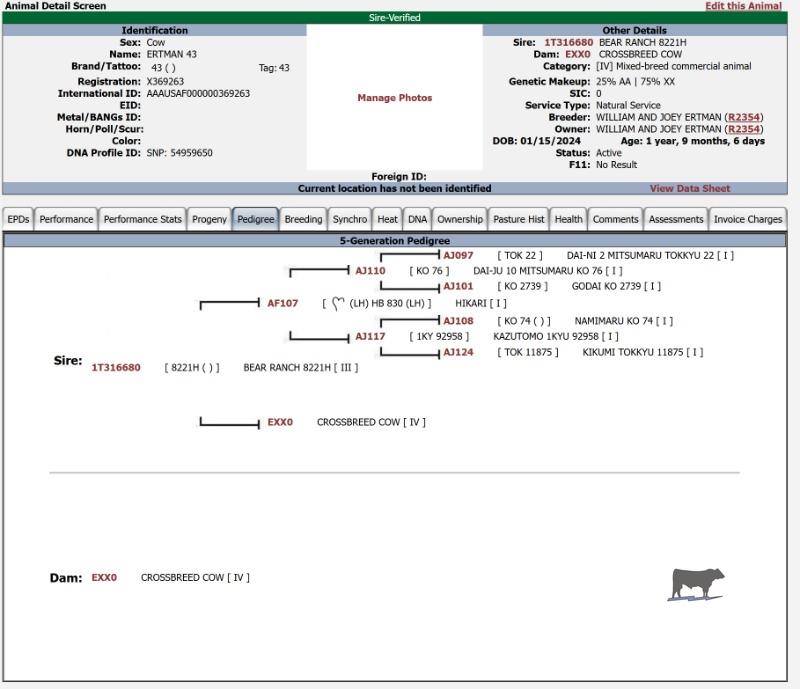Open sire 1T316680 in Other Details
The width and height of the screenshot is (800, 689).
click(x=568, y=43)
